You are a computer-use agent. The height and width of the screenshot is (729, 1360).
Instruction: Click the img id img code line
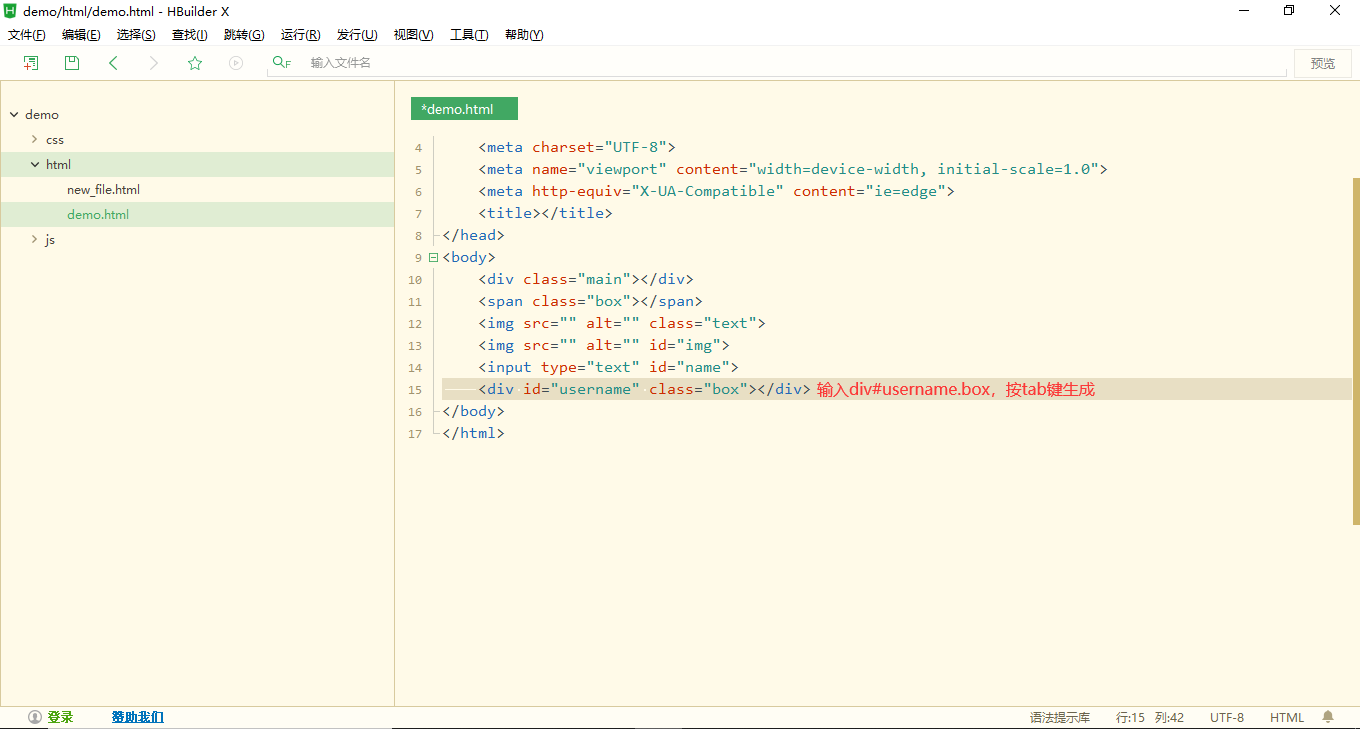[603, 345]
